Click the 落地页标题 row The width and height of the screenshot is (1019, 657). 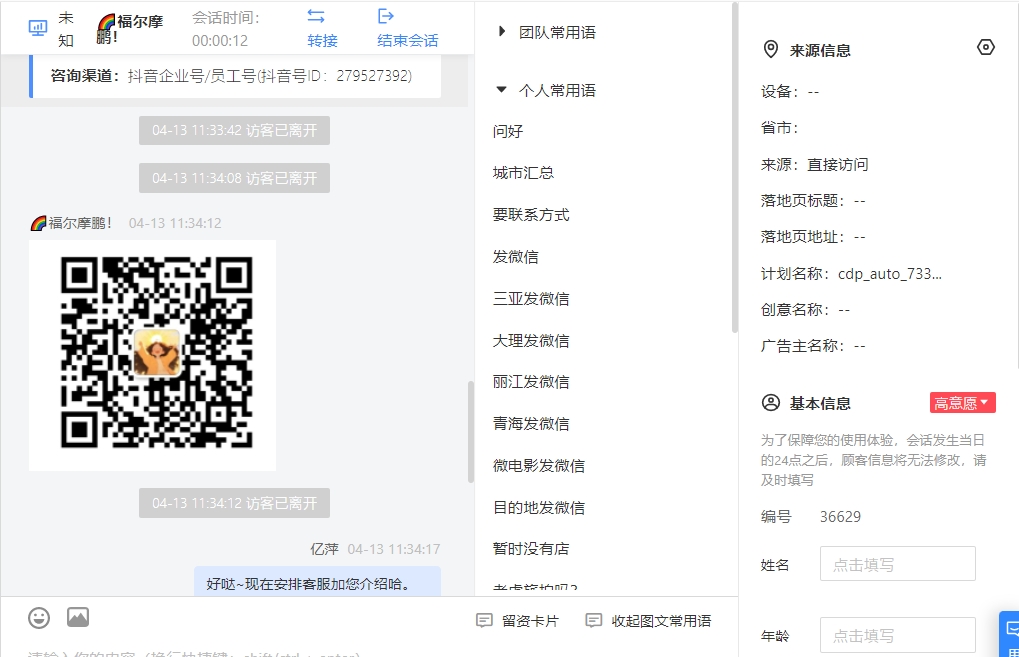(814, 201)
